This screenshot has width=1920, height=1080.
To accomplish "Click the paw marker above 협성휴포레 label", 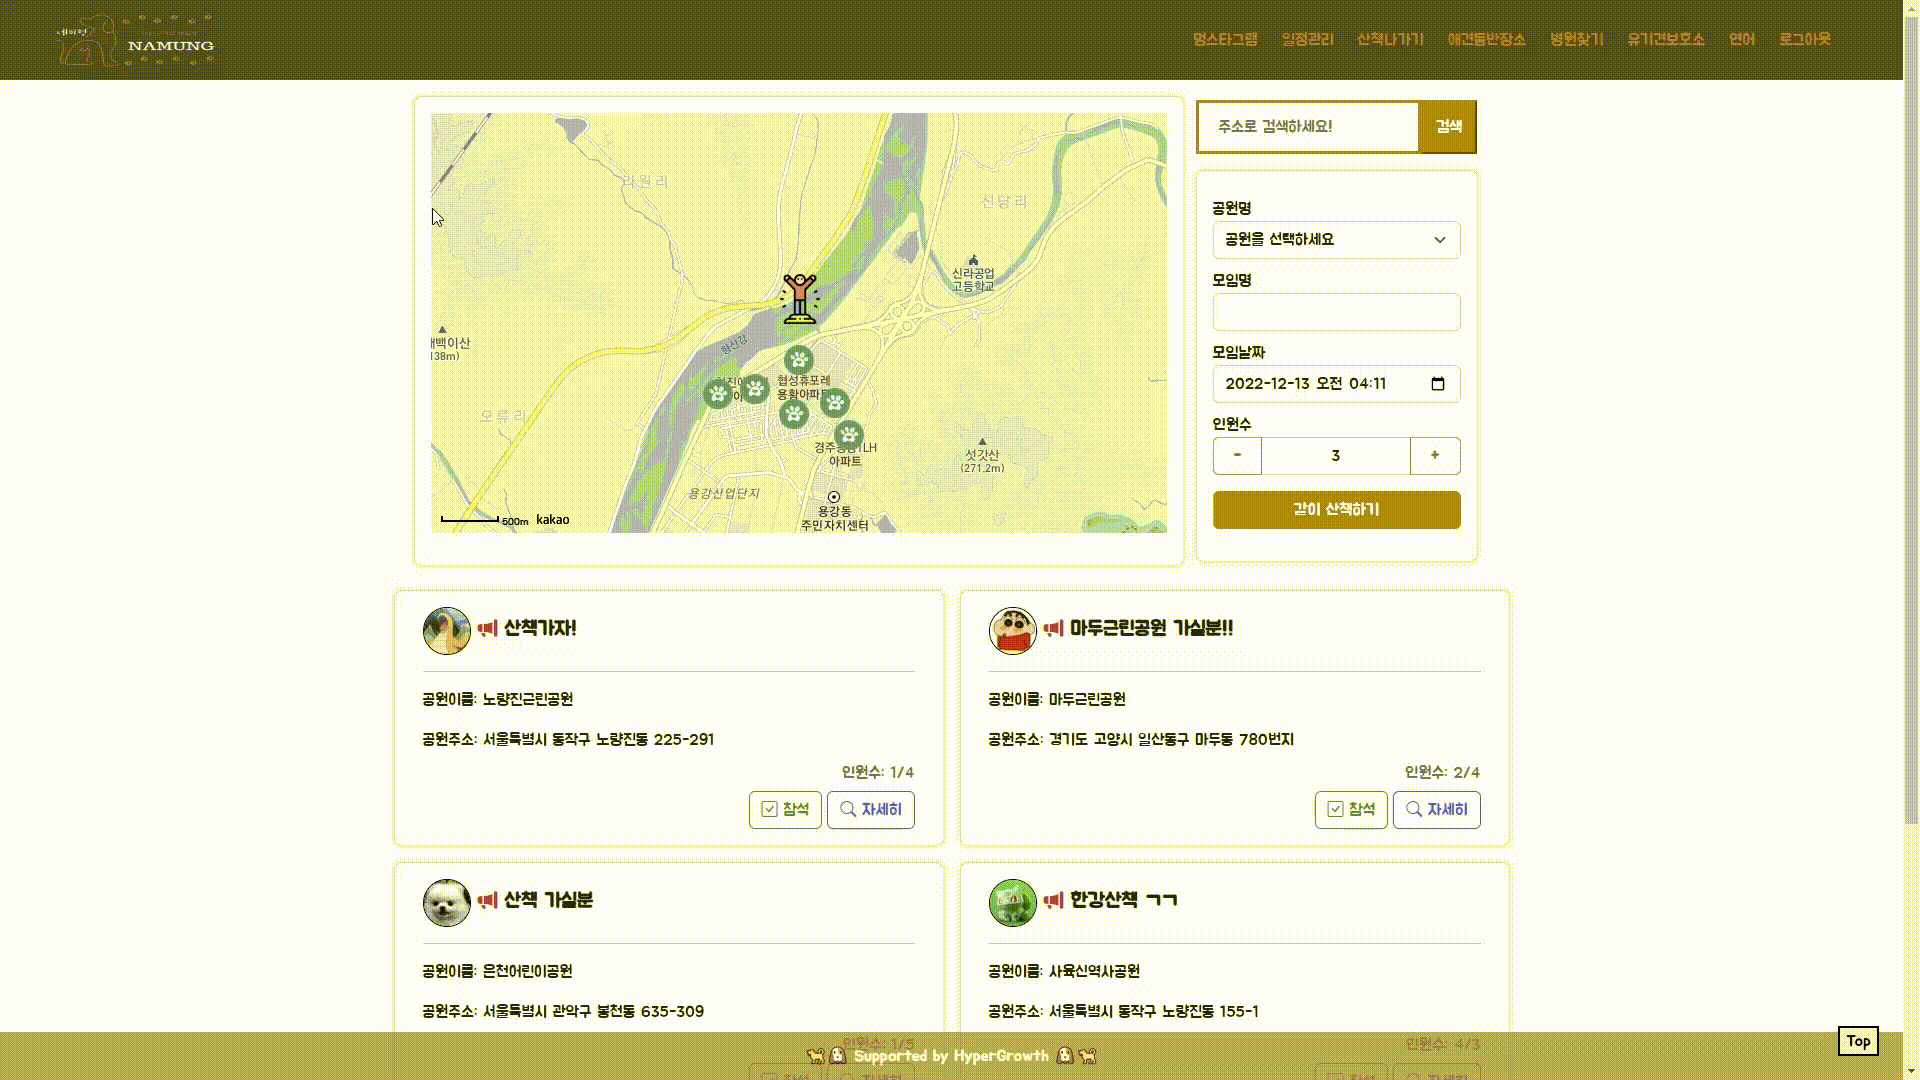I will [x=798, y=359].
